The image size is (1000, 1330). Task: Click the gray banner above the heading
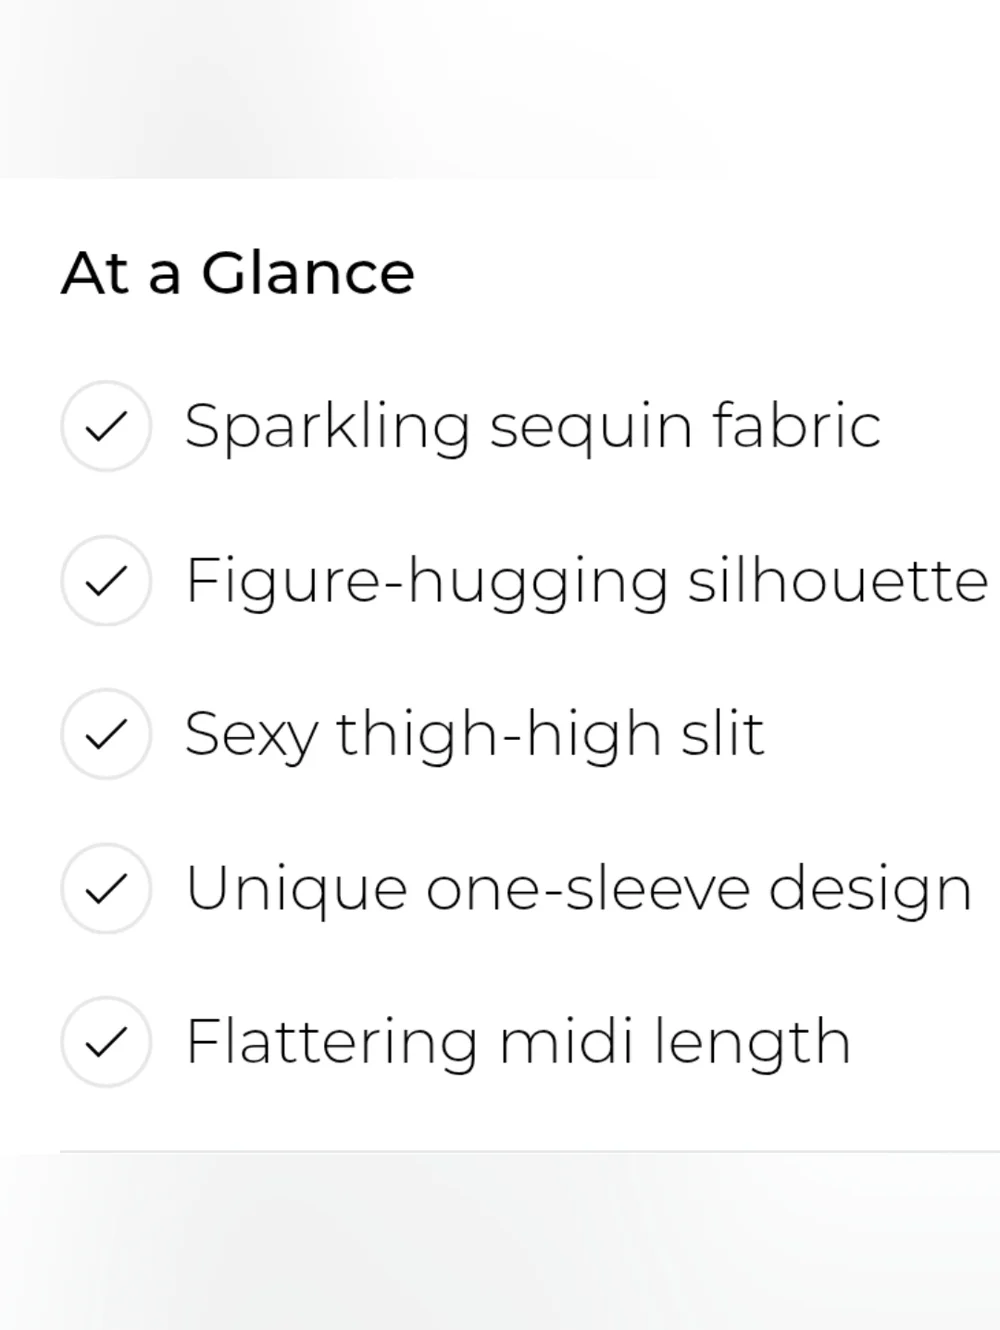coord(500,88)
